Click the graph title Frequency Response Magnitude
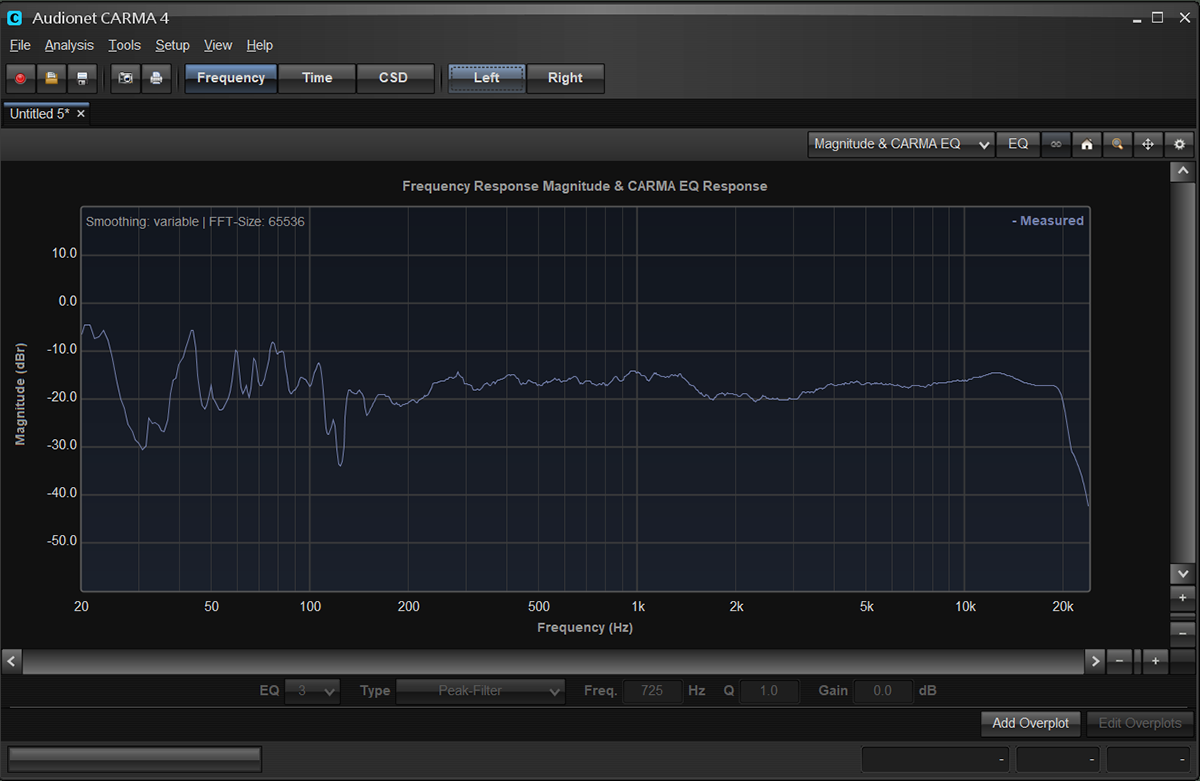The height and width of the screenshot is (781, 1200). coord(584,186)
